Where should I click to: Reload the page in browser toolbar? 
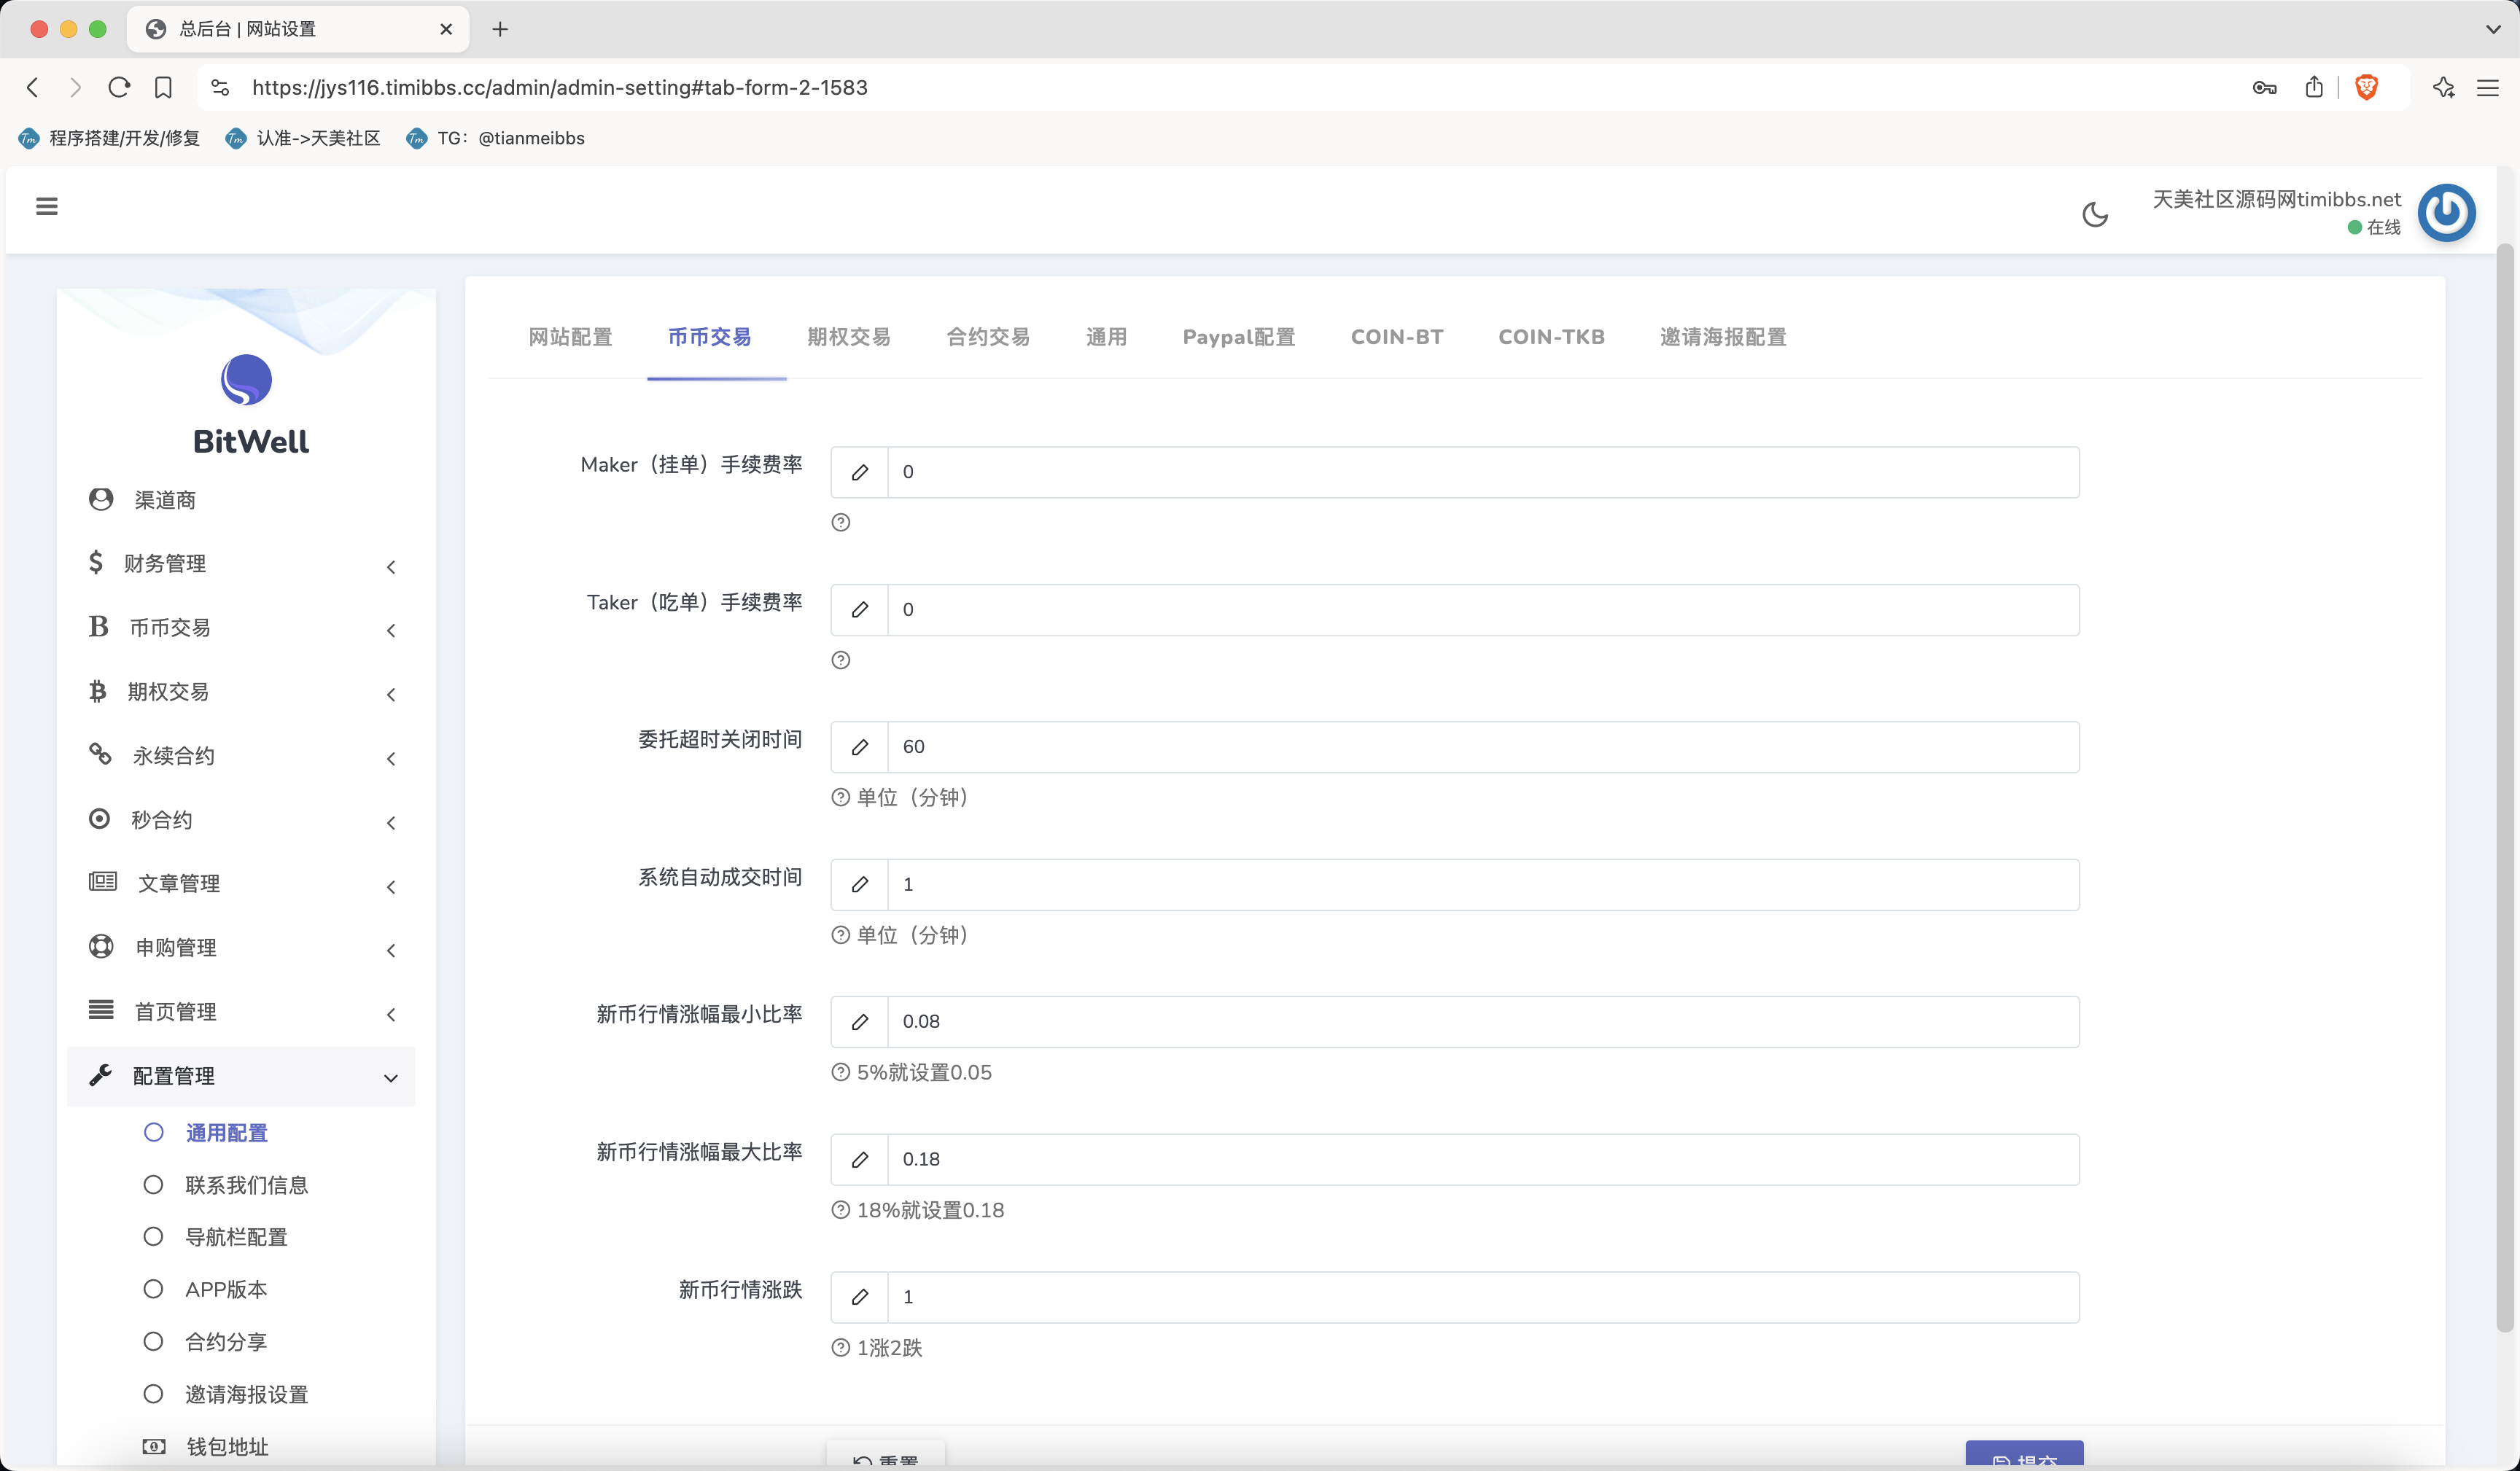pyautogui.click(x=119, y=88)
